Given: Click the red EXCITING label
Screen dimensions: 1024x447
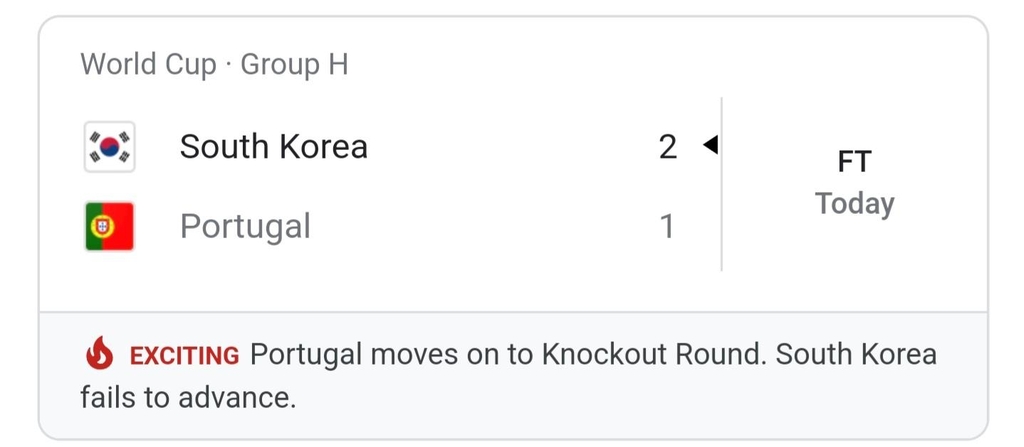Looking at the screenshot, I should coord(184,356).
